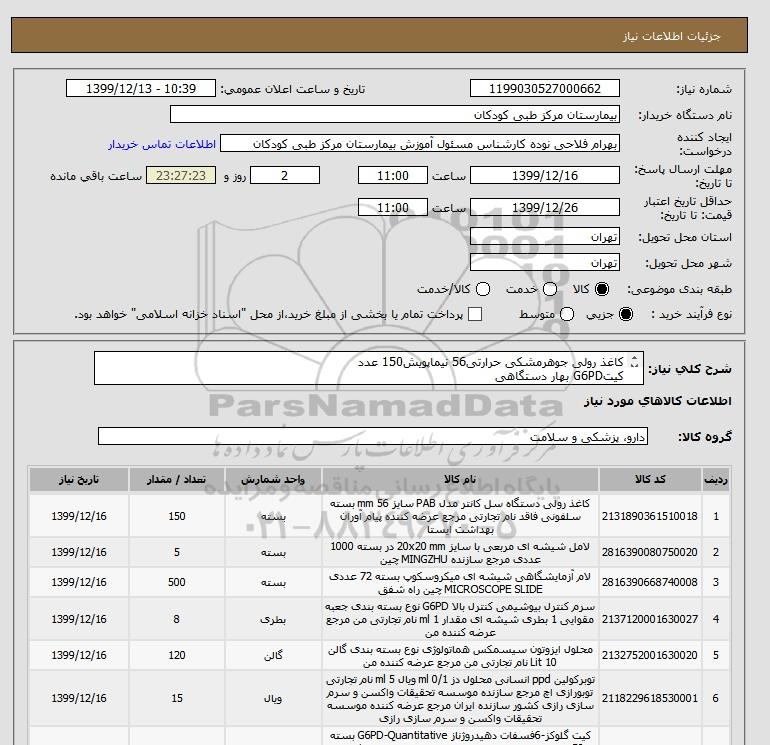Select the خدمت radio button
The height and width of the screenshot is (745, 770).
(550, 289)
